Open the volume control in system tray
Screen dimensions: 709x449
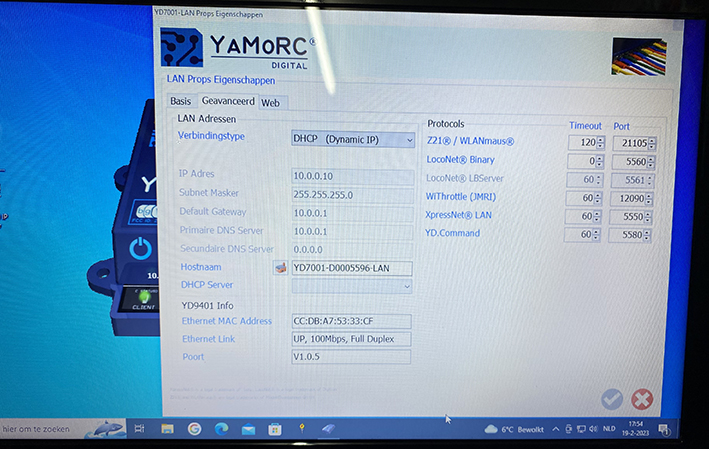593,429
